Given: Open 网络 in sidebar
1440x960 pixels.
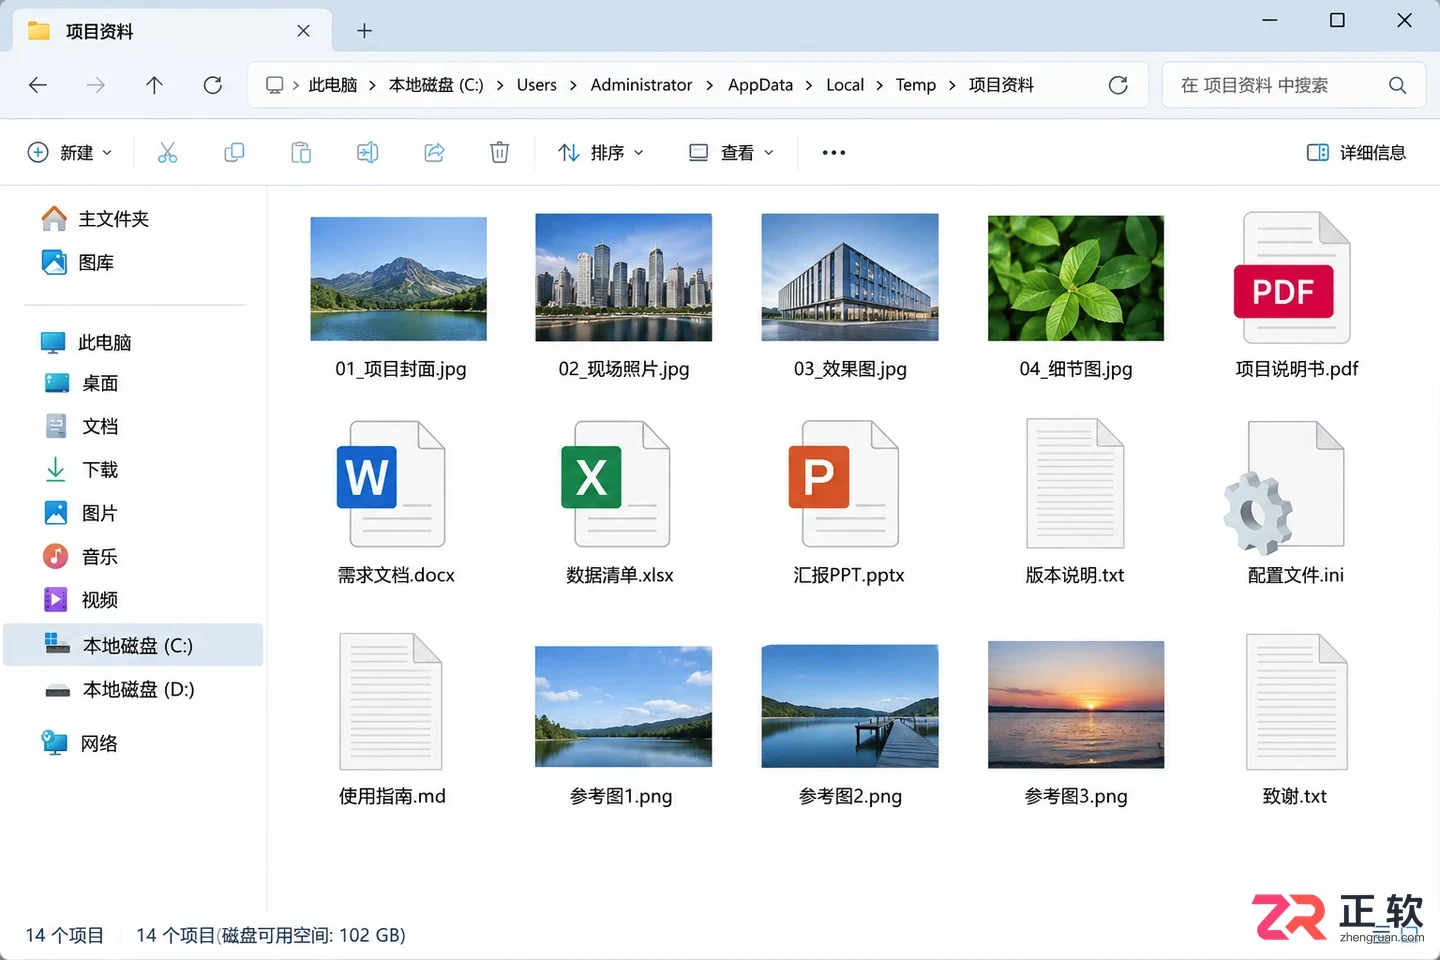Looking at the screenshot, I should 80,743.
